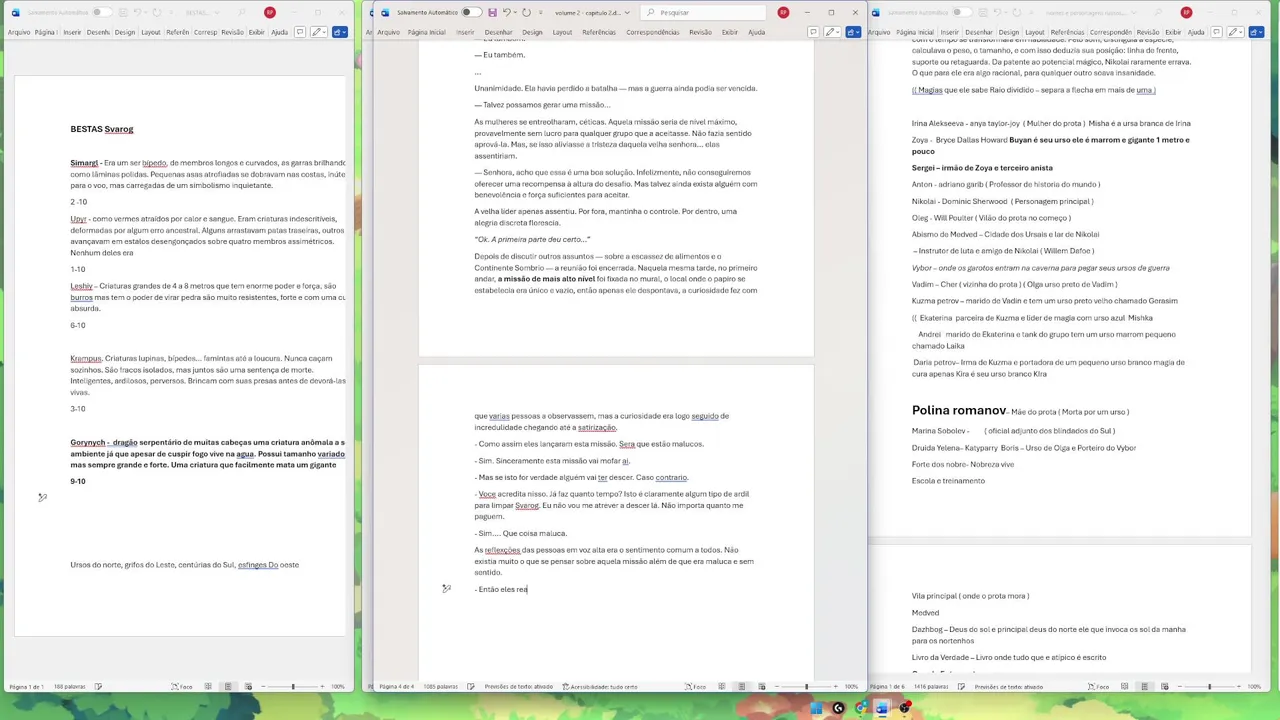Click the 1085 palavras word count in the status bar
The width and height of the screenshot is (1280, 720).
441,687
